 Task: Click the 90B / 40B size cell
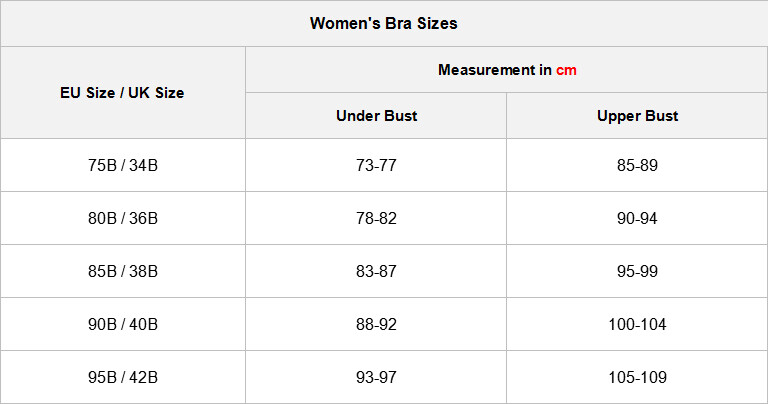point(122,324)
